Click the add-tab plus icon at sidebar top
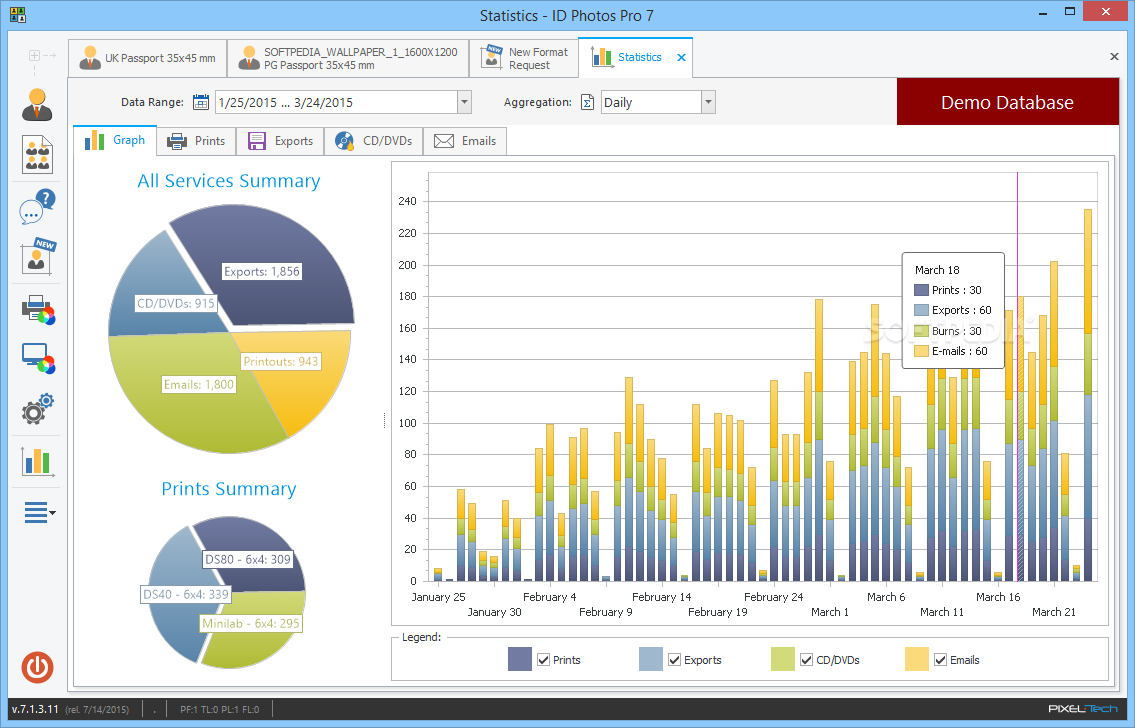 34,55
